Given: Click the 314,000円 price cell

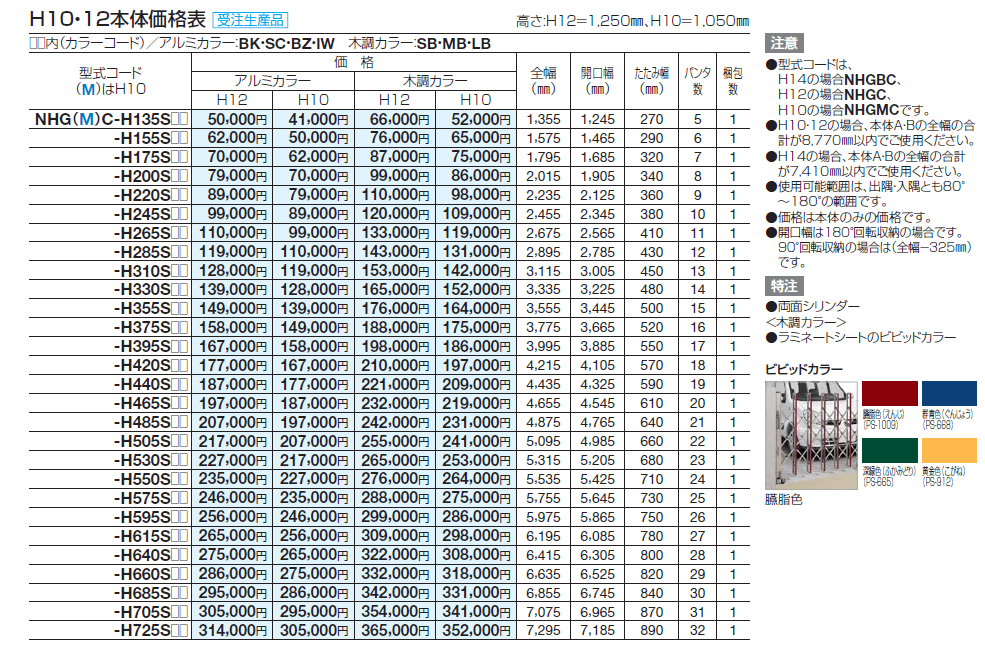Looking at the screenshot, I should coord(232,631).
